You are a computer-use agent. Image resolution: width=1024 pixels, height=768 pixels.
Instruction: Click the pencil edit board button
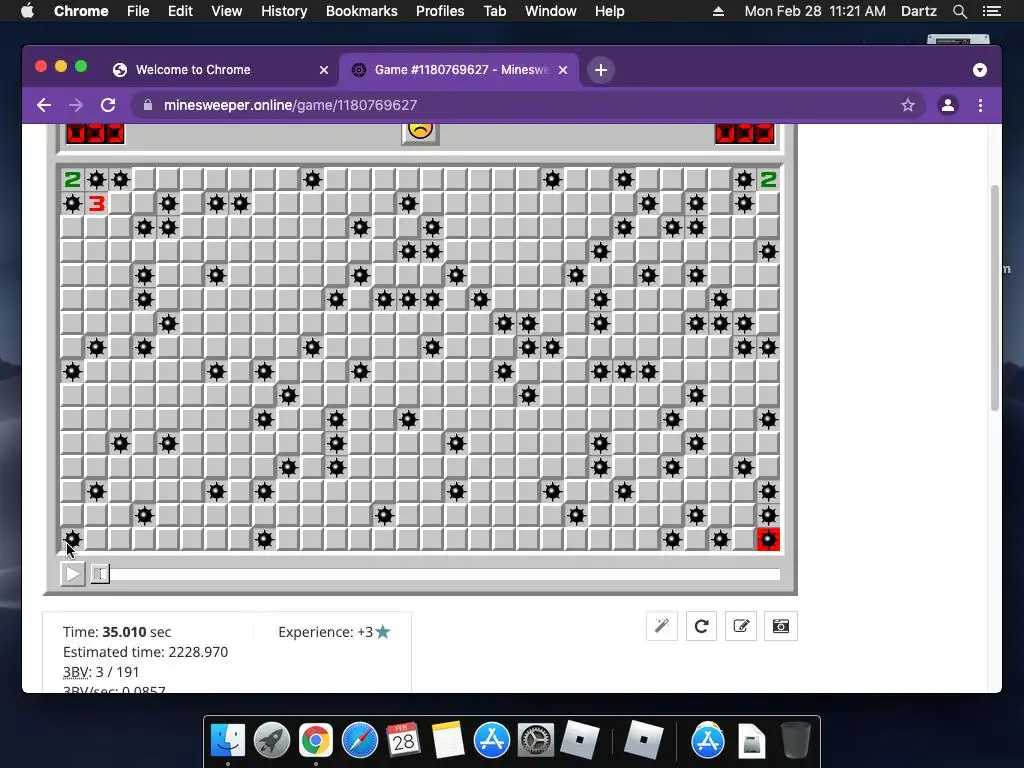741,626
